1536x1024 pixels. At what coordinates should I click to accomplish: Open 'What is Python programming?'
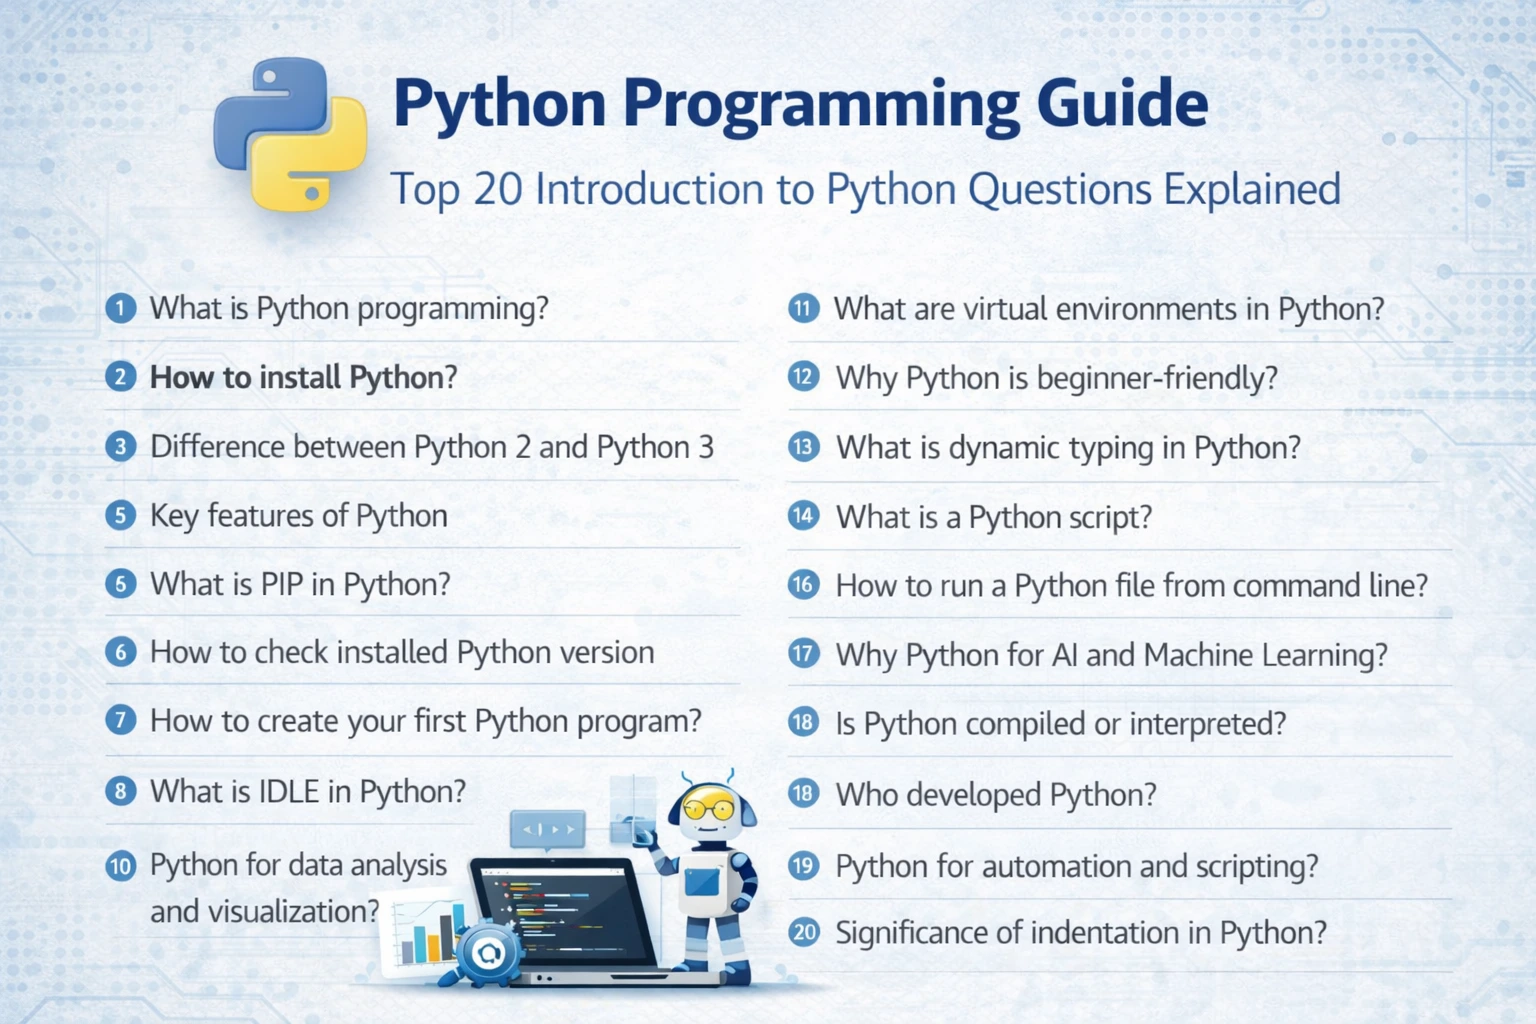(348, 308)
